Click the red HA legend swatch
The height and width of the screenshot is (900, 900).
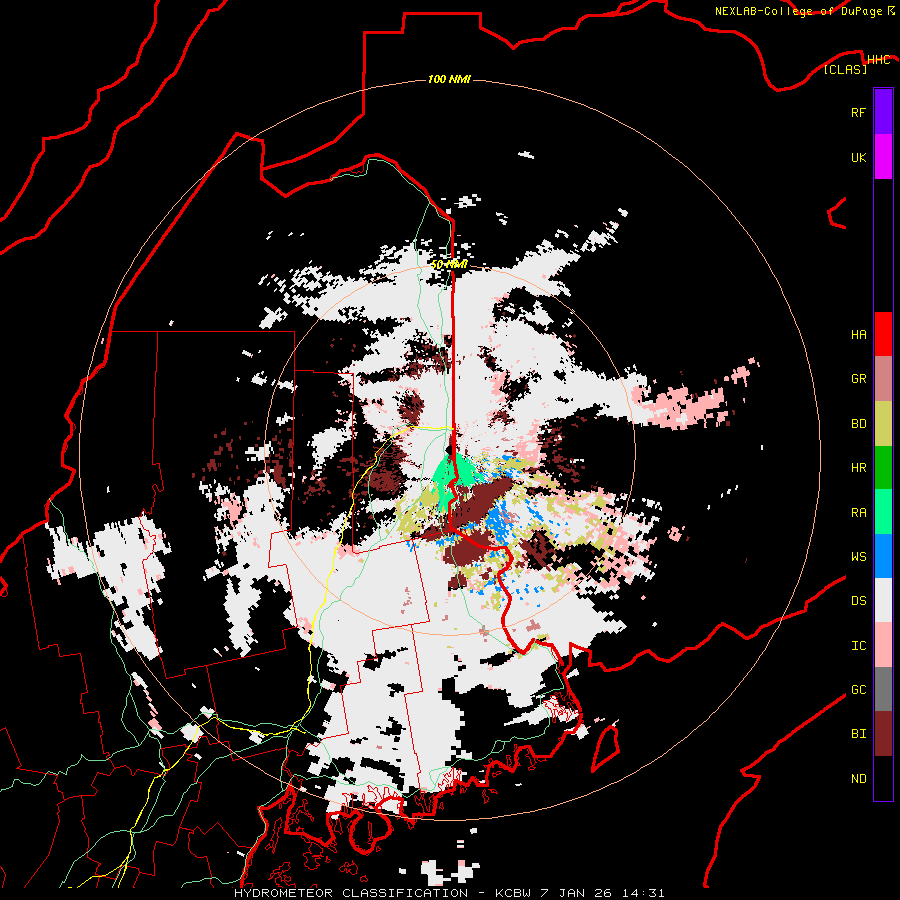[883, 334]
